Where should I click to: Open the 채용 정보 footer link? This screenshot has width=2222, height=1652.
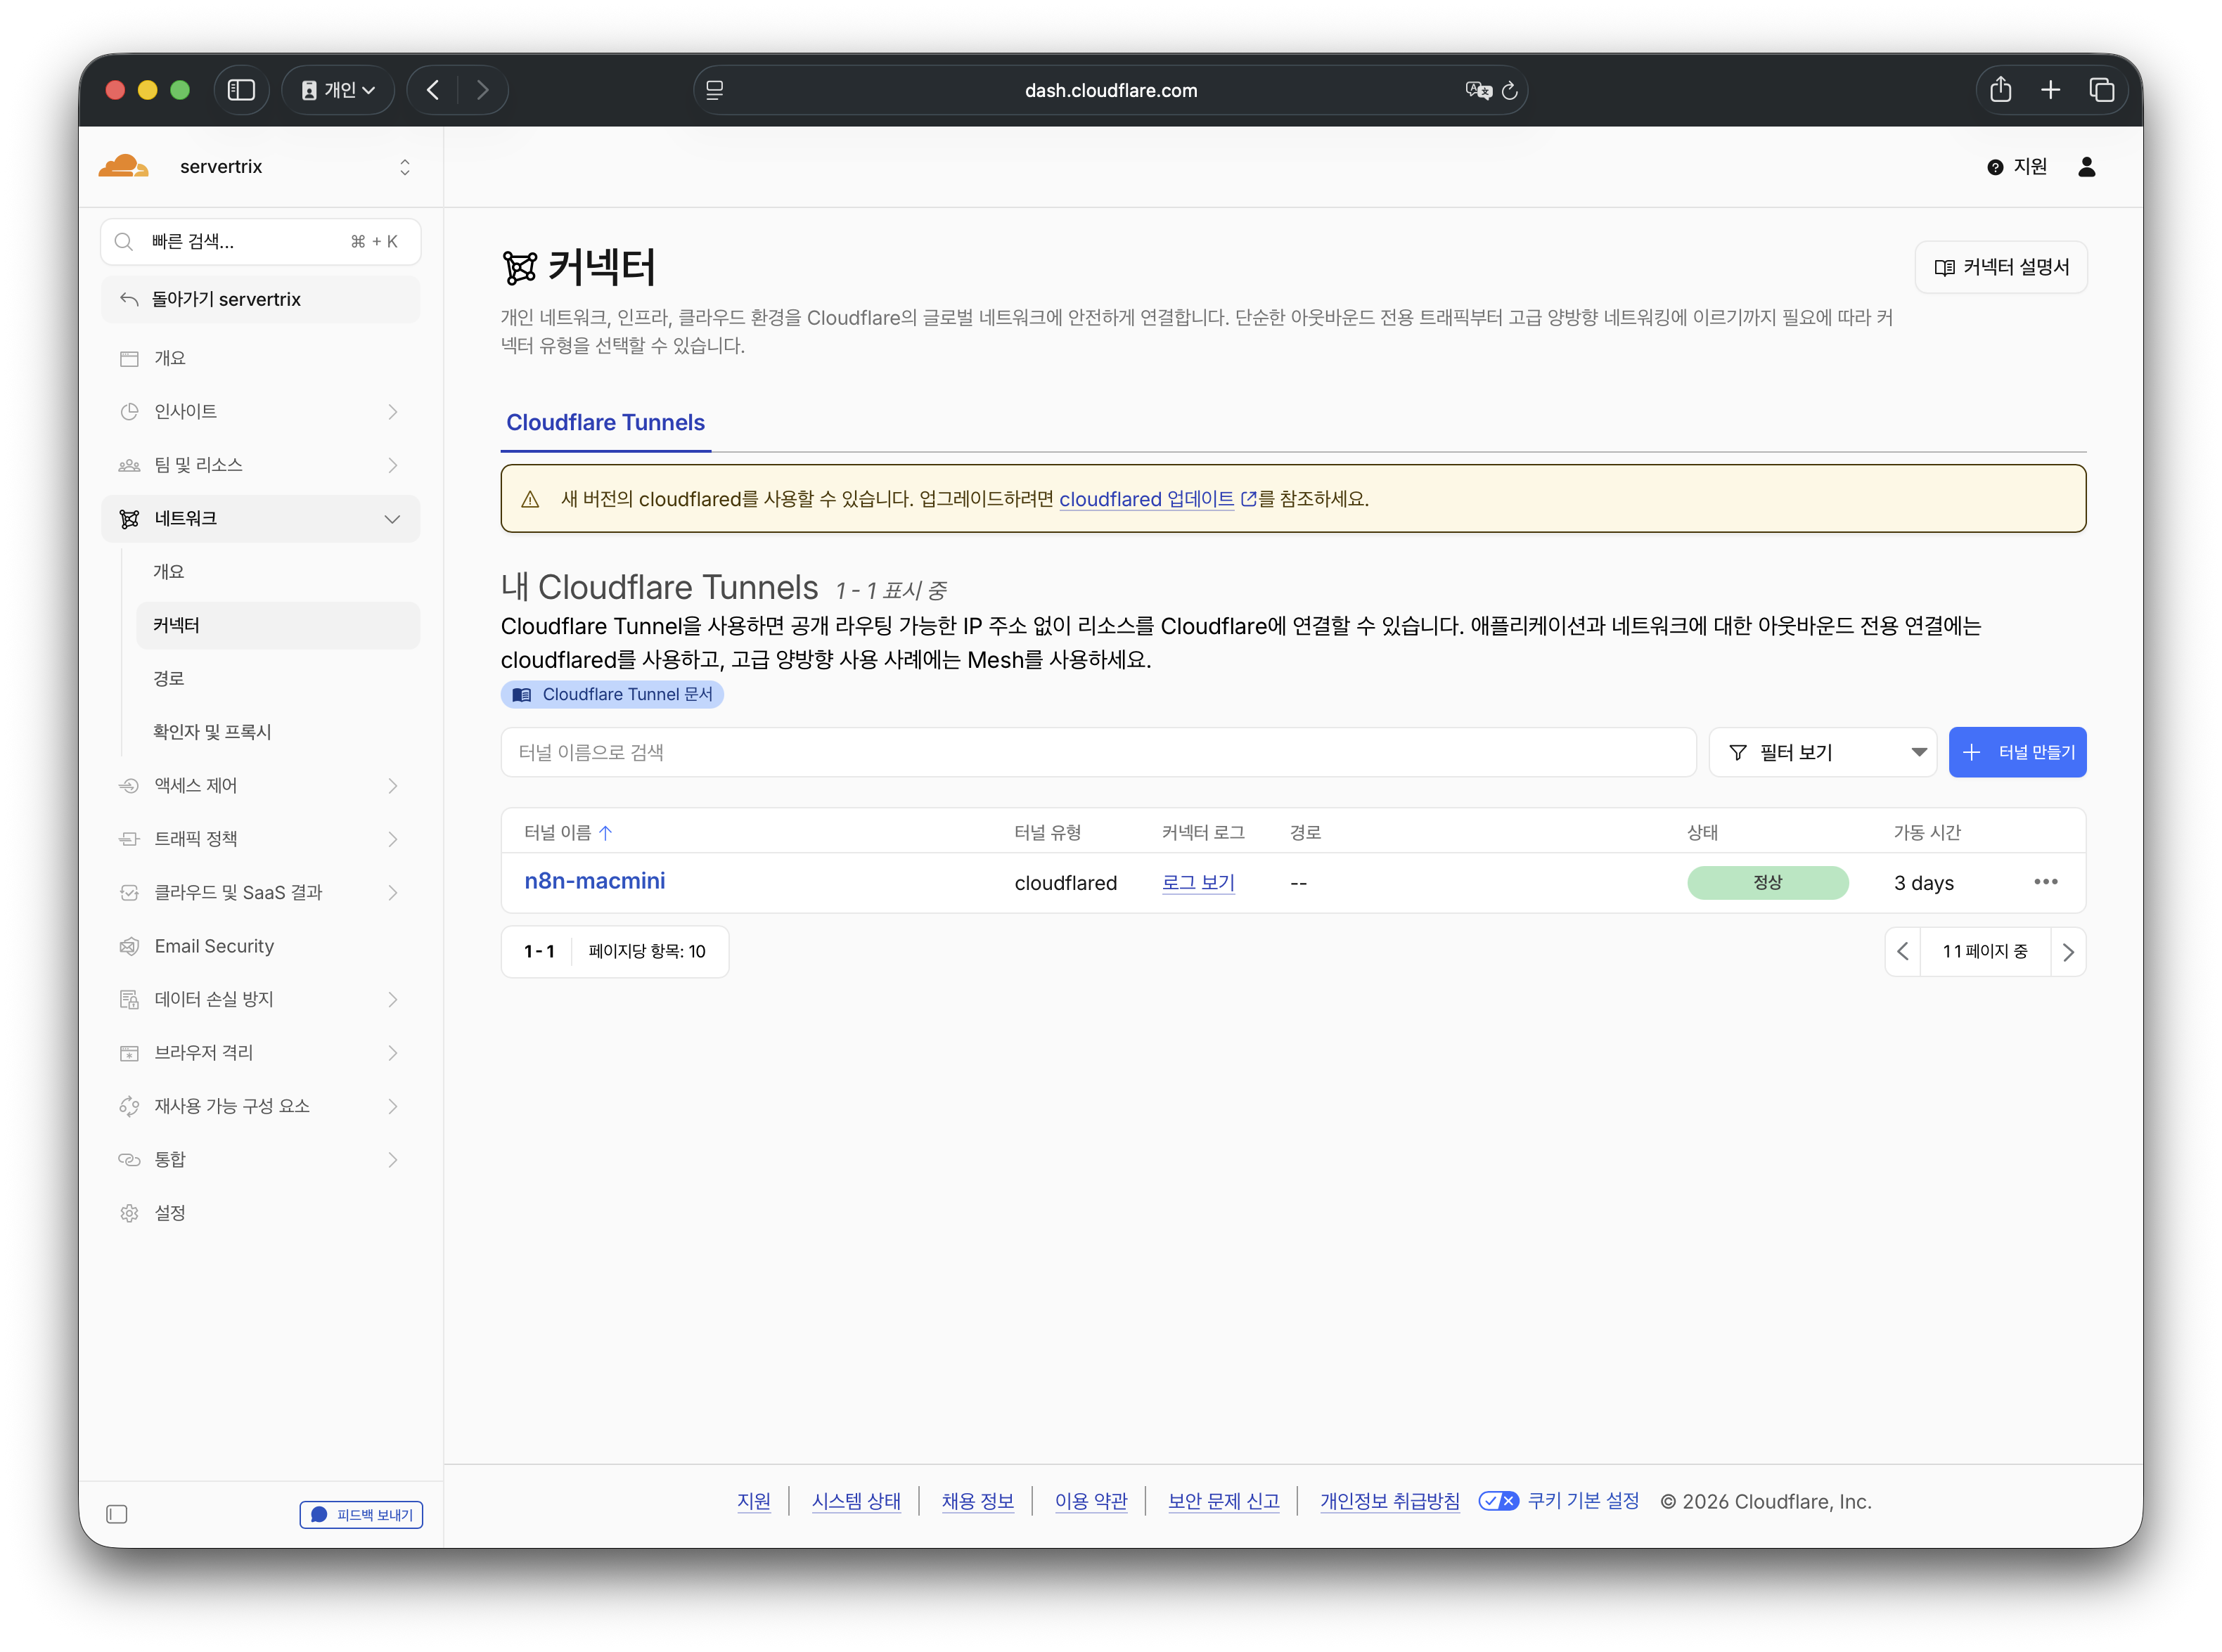pyautogui.click(x=977, y=1501)
